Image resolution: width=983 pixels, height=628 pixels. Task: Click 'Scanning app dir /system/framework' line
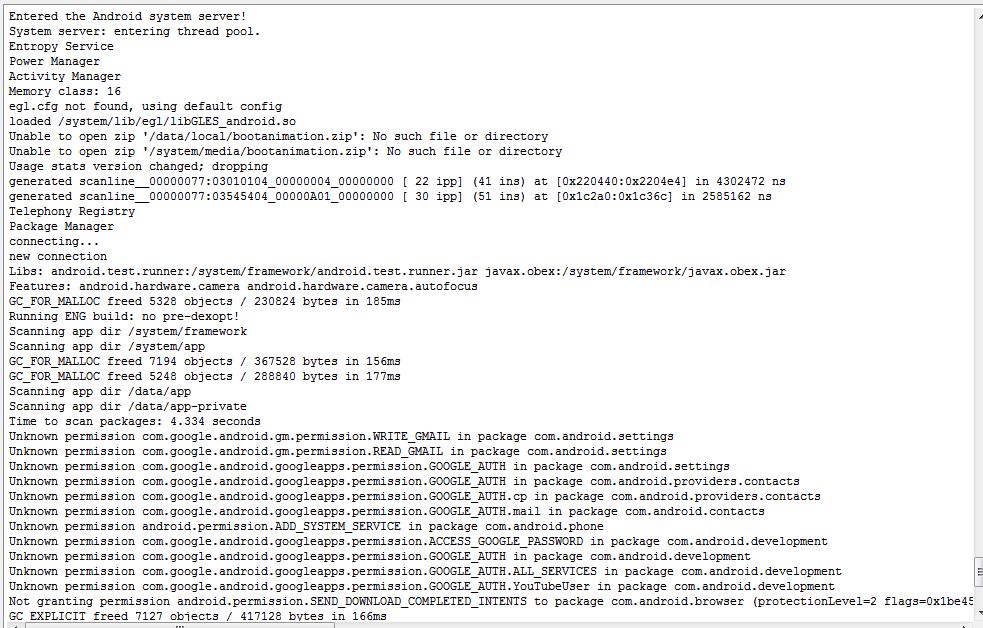pyautogui.click(x=128, y=331)
